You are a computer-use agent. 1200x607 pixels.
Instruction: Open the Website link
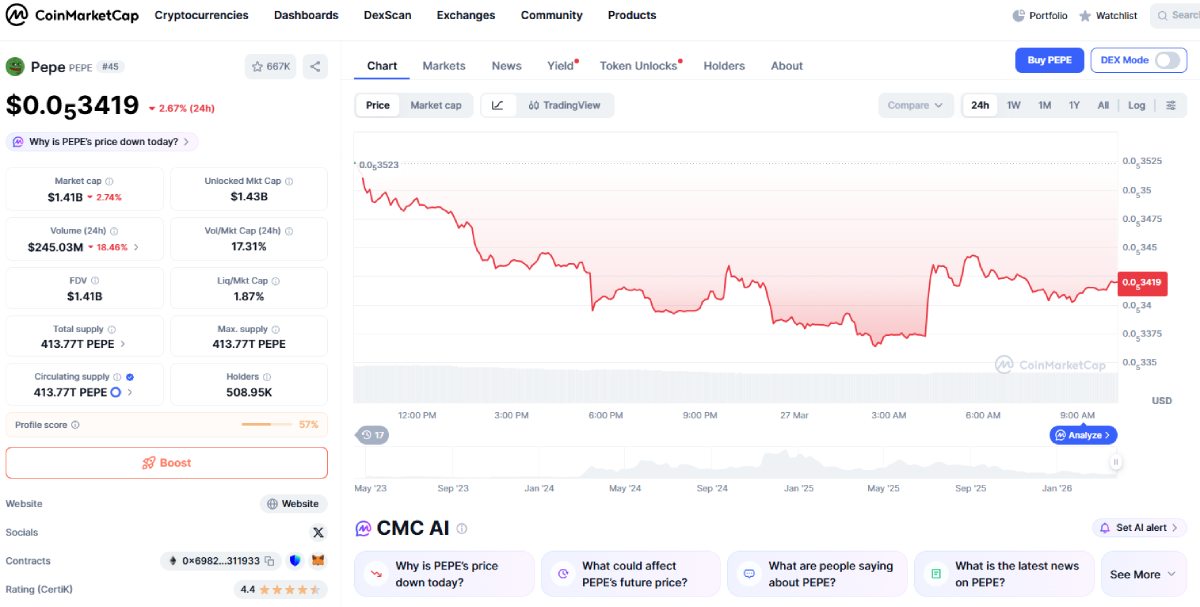(294, 504)
